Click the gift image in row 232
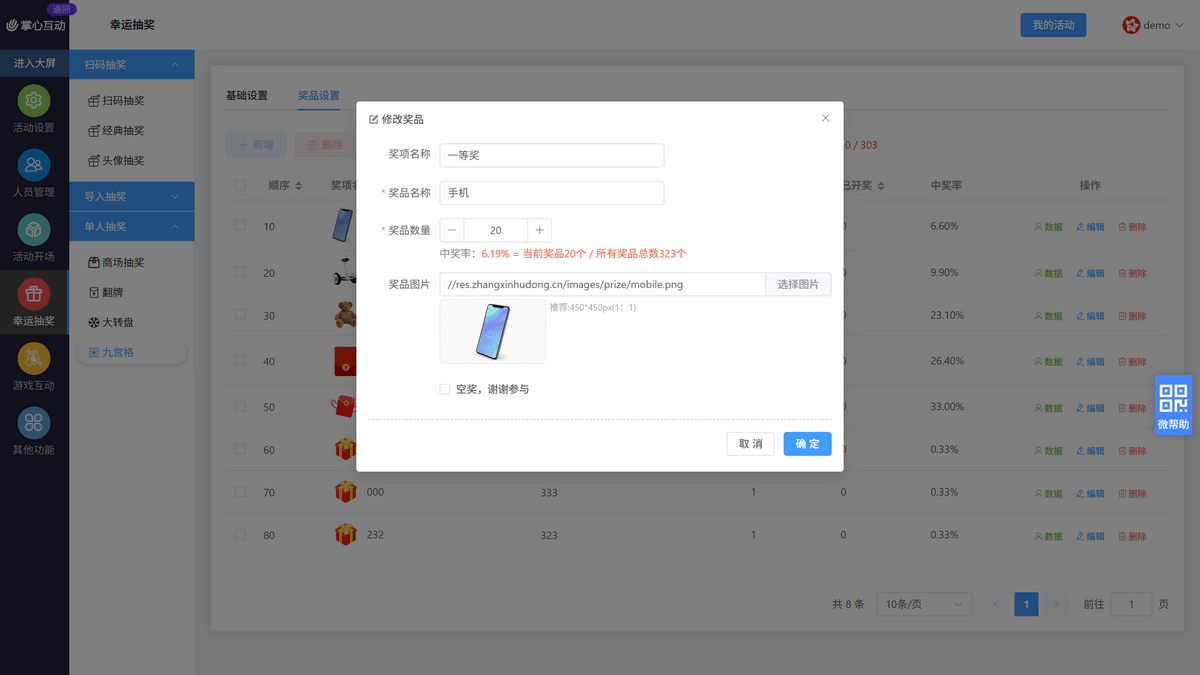 345,535
